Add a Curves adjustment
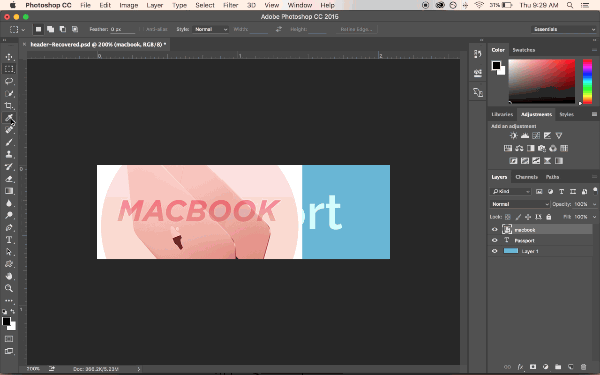Screen dimensions: 600x375 [536, 135]
